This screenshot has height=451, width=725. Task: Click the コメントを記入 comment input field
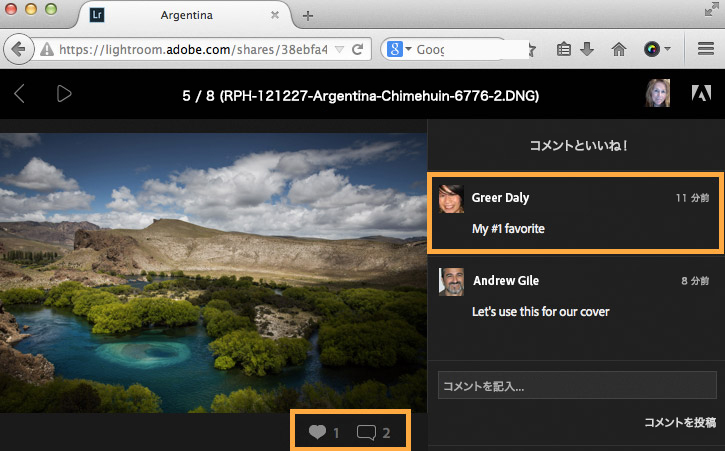577,385
